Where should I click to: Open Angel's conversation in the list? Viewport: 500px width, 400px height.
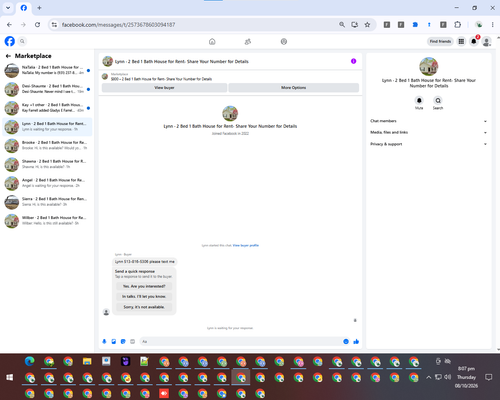click(x=47, y=183)
